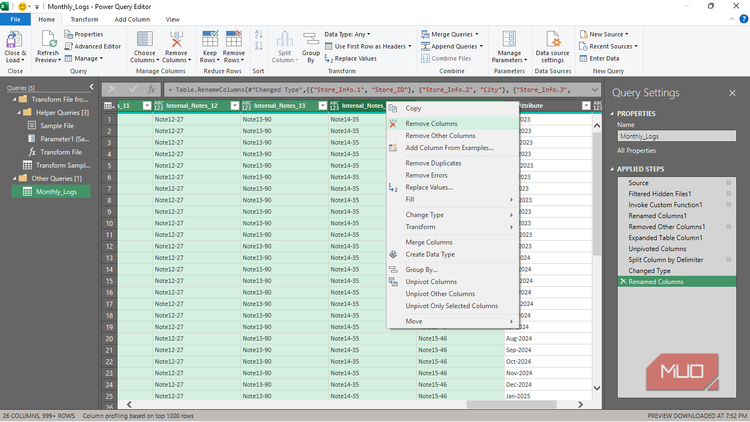Open Source step settings gear
Image resolution: width=750 pixels, height=422 pixels.
click(728, 183)
